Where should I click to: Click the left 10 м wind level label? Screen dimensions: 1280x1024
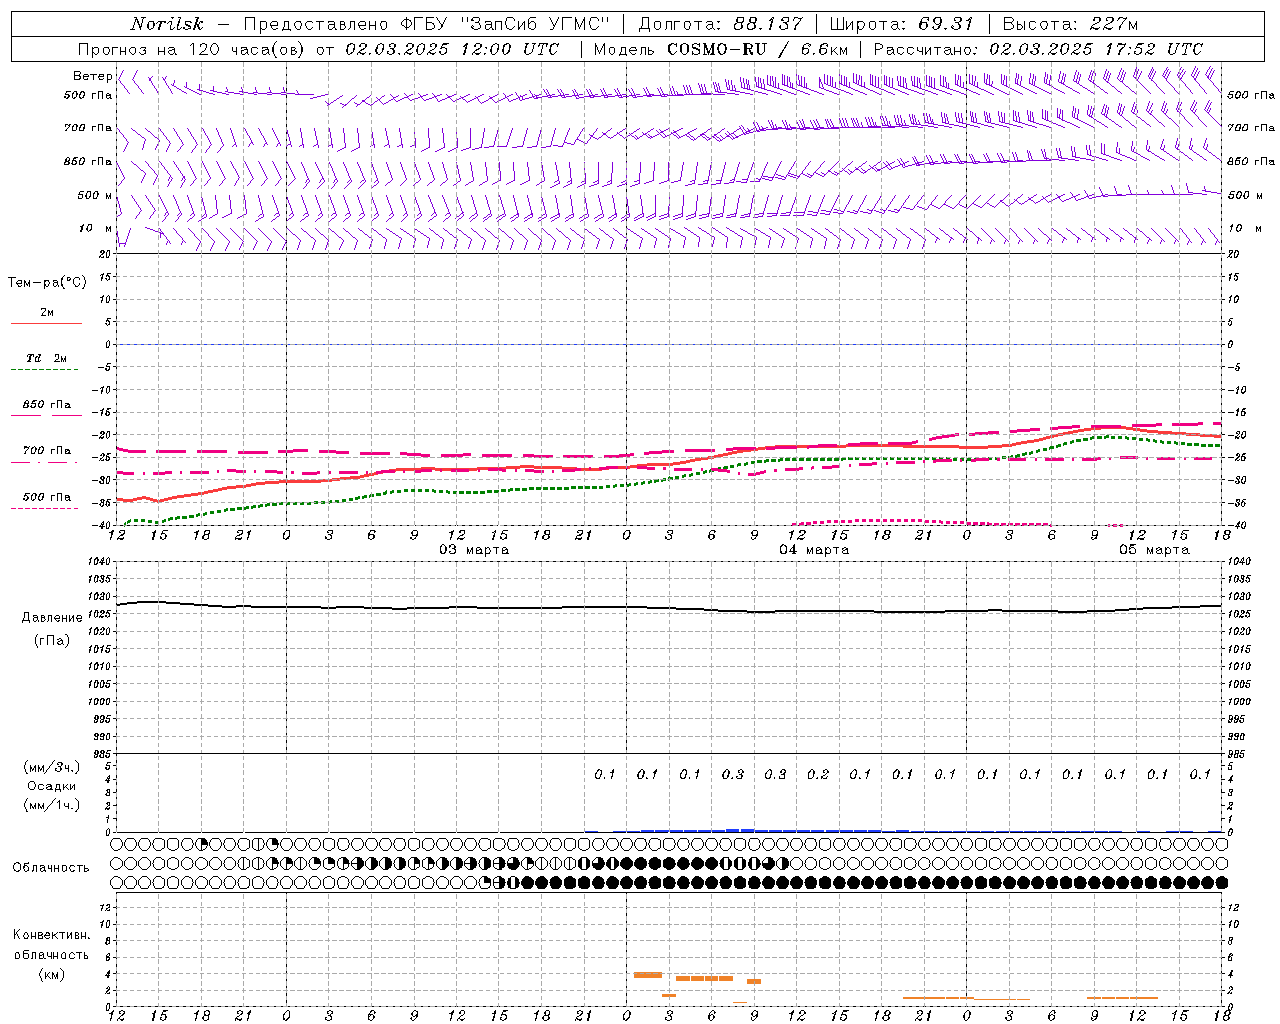96,228
